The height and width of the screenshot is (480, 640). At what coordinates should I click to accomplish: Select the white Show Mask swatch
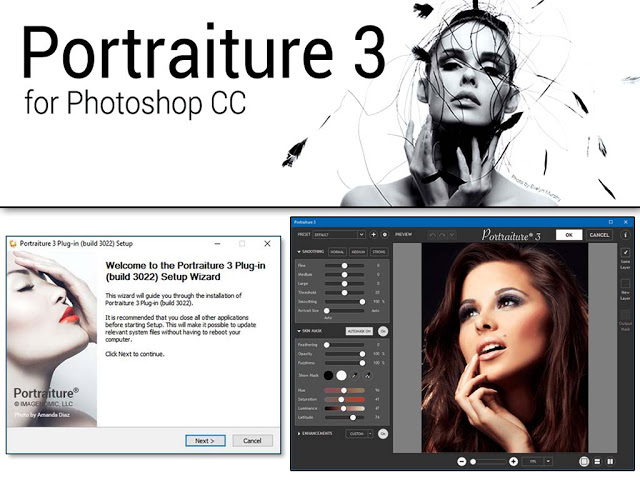tap(341, 376)
